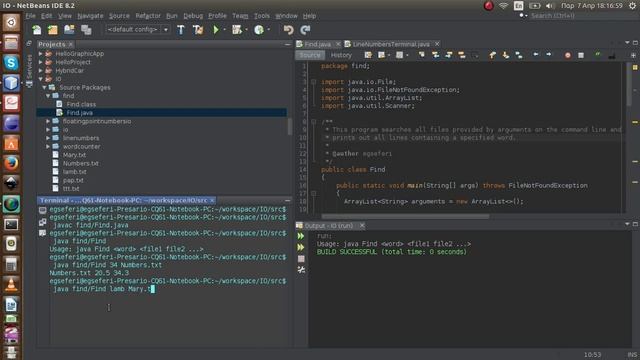Click the Stop Macro Recording icon
This screenshot has height=360, width=640.
(581, 55)
